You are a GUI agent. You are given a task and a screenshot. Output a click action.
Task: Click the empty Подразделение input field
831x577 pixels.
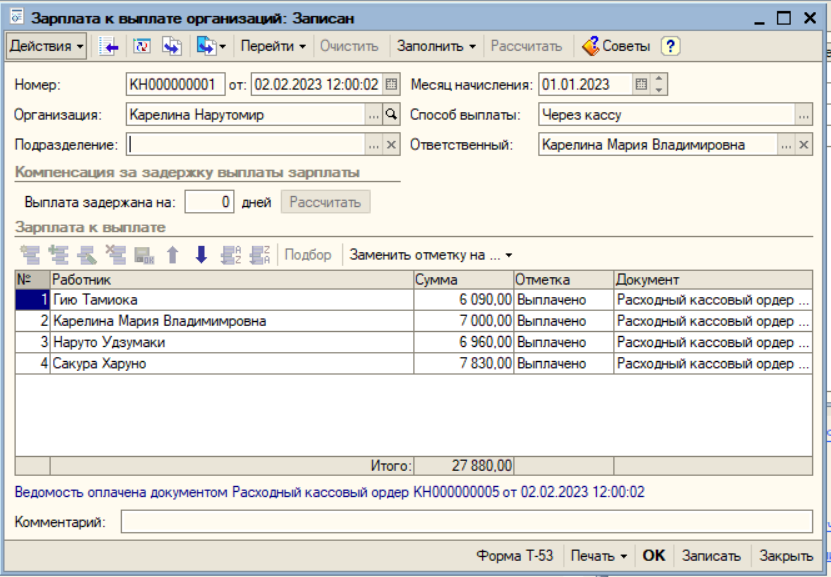[x=246, y=145]
